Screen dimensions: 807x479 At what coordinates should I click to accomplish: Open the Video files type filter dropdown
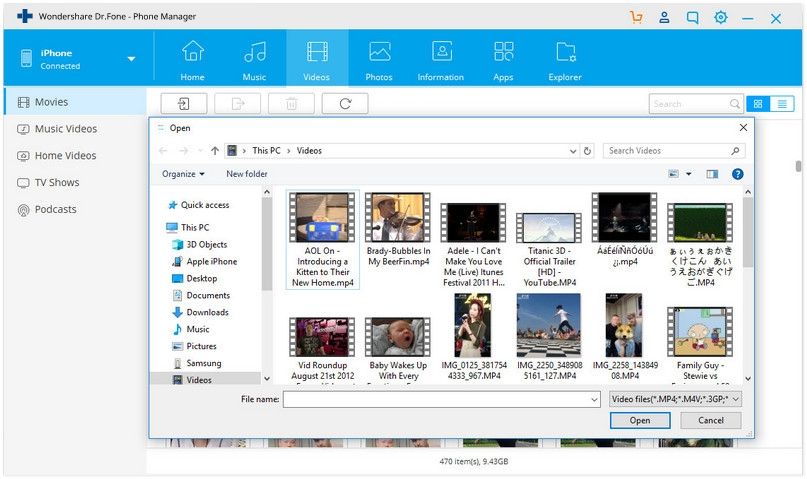click(675, 399)
